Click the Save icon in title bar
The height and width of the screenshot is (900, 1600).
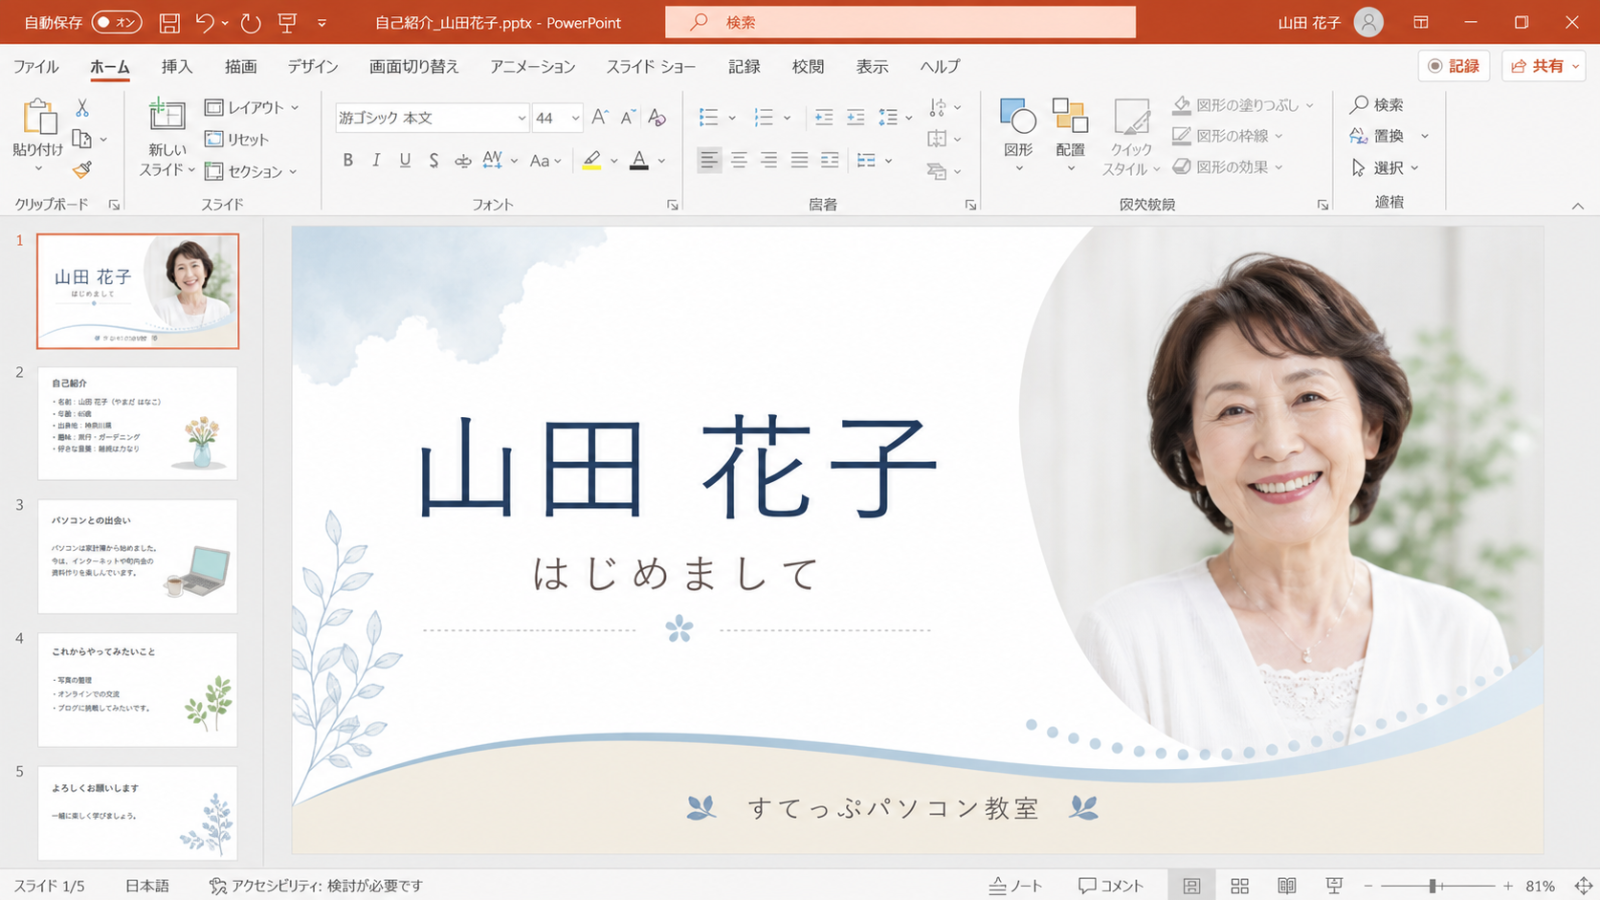[170, 22]
